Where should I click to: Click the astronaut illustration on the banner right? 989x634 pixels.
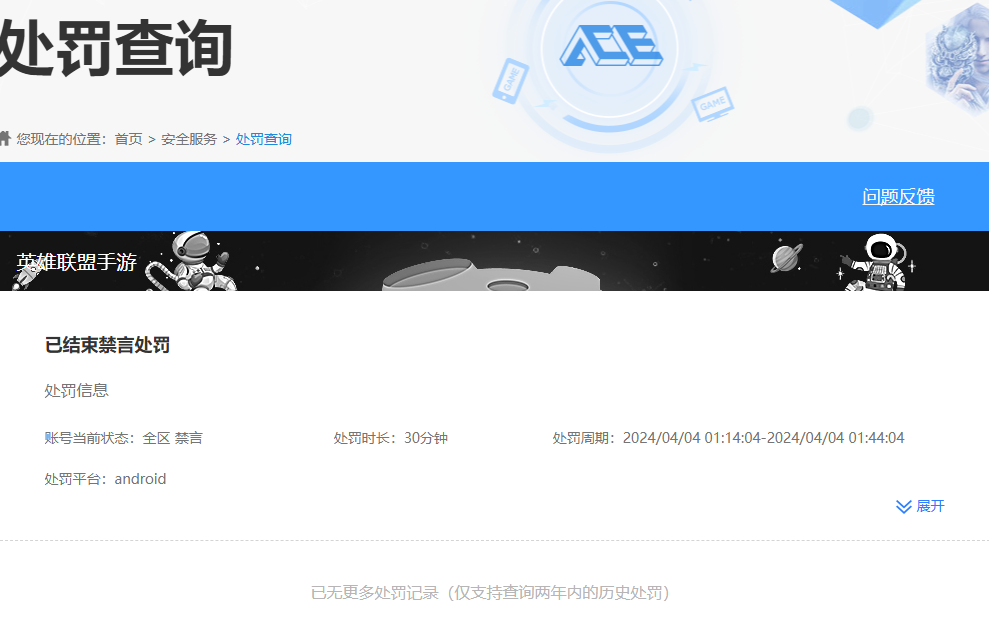tap(880, 262)
